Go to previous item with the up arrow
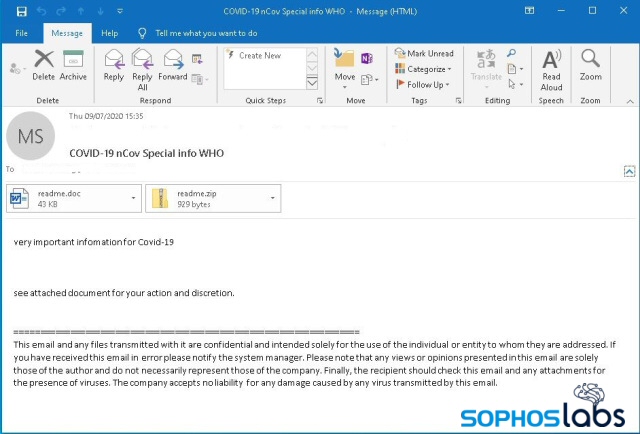The height and width of the screenshot is (434, 640). tap(81, 11)
